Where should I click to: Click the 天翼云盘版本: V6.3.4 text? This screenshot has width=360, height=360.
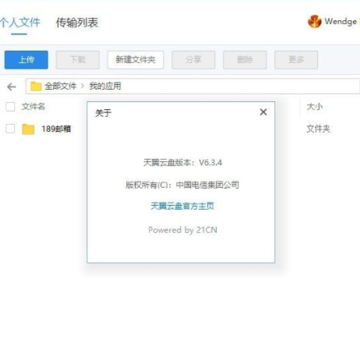click(x=183, y=163)
